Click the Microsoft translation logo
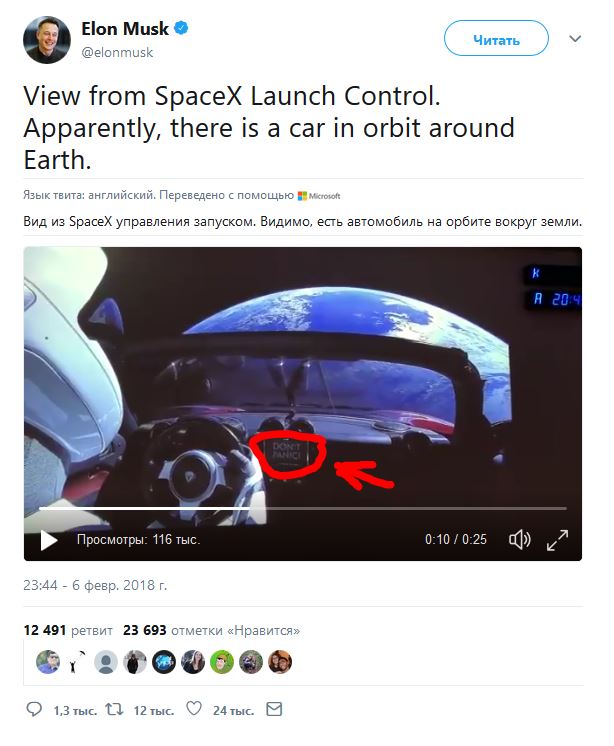The width and height of the screenshot is (614, 746). point(319,196)
